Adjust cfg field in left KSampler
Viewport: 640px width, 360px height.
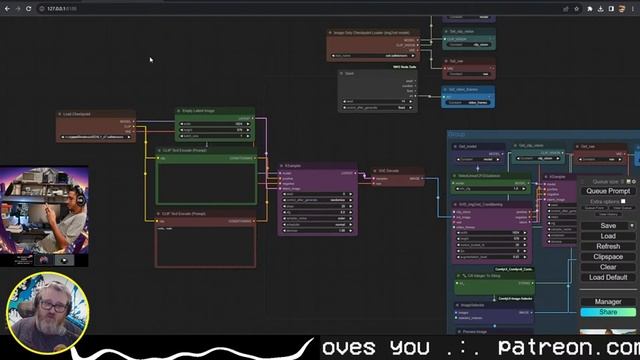click(x=318, y=212)
